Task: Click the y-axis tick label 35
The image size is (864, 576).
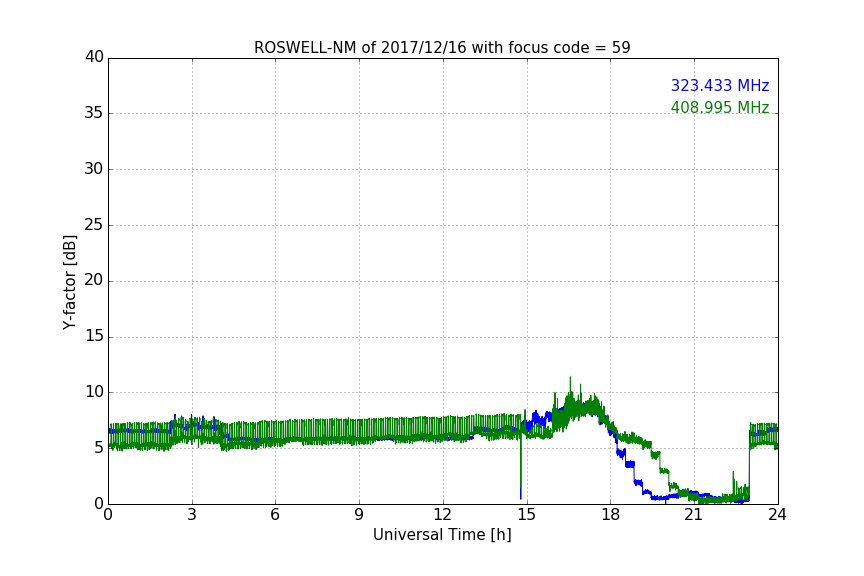Action: (94, 113)
